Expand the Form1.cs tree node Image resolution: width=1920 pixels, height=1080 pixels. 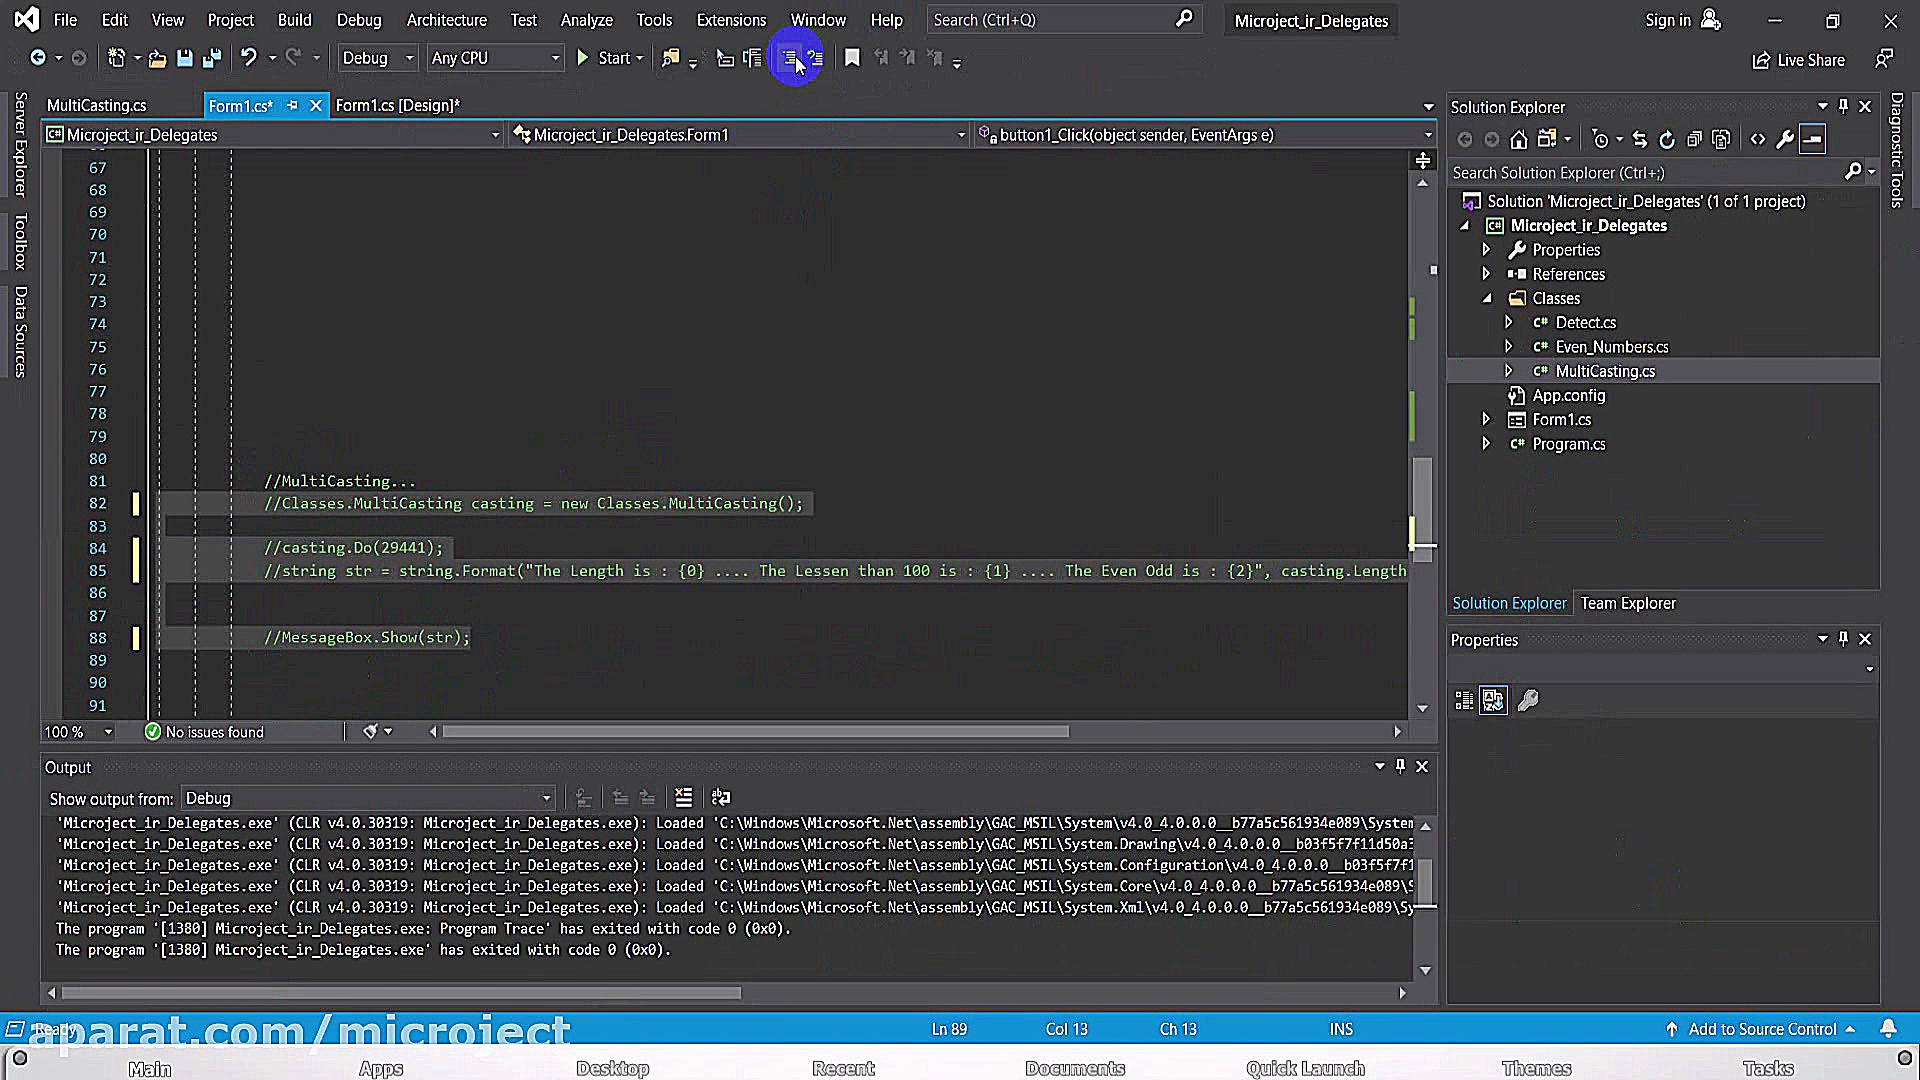click(x=1486, y=420)
